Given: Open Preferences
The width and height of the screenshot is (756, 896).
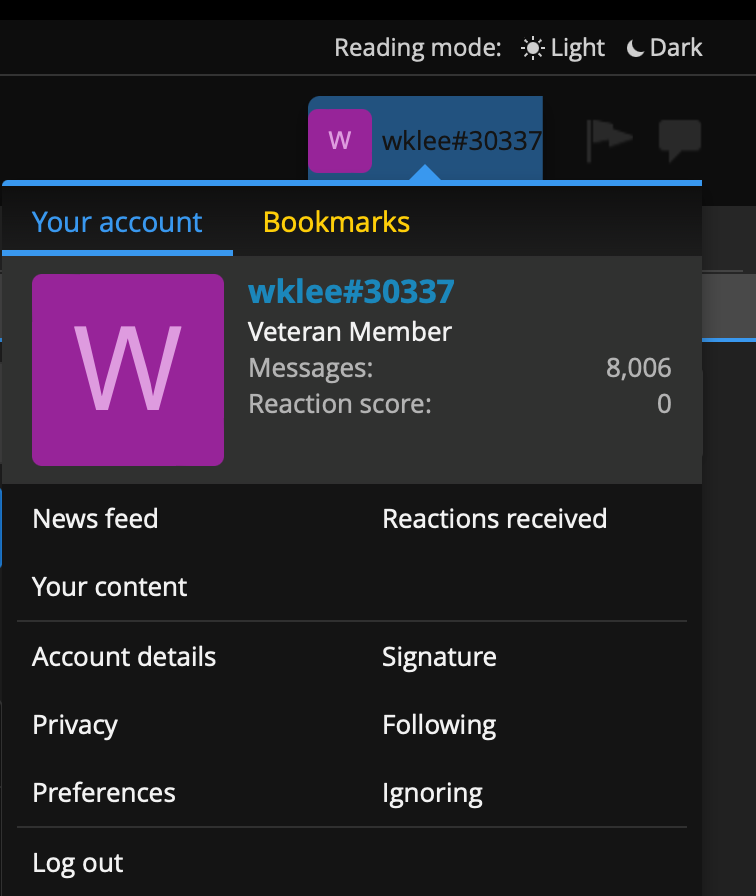Looking at the screenshot, I should pyautogui.click(x=104, y=793).
